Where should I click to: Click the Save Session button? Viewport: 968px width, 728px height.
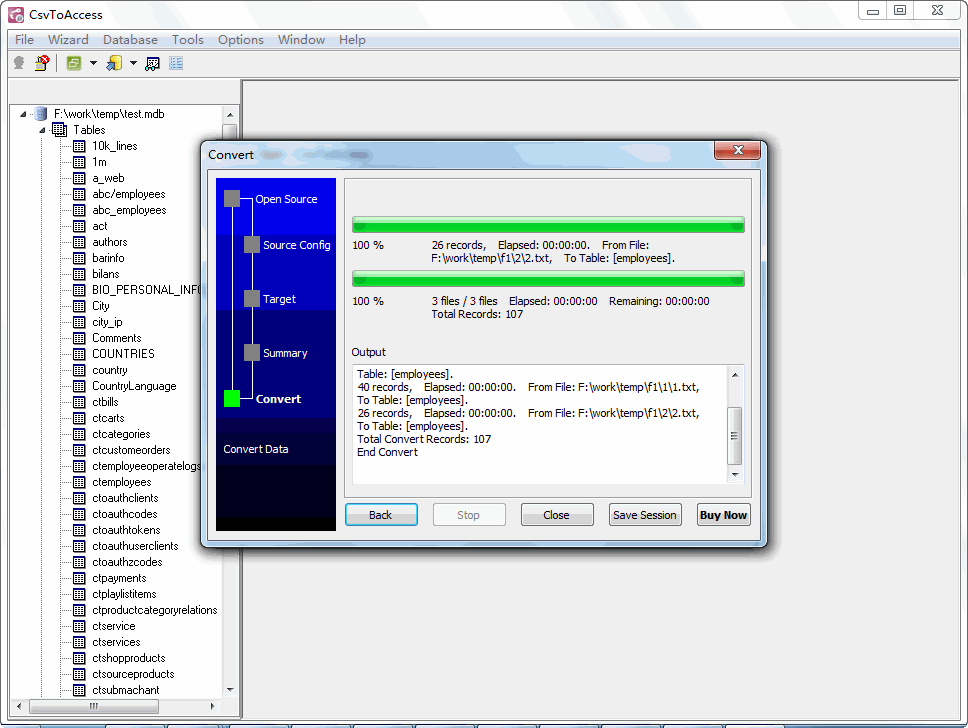click(x=645, y=515)
